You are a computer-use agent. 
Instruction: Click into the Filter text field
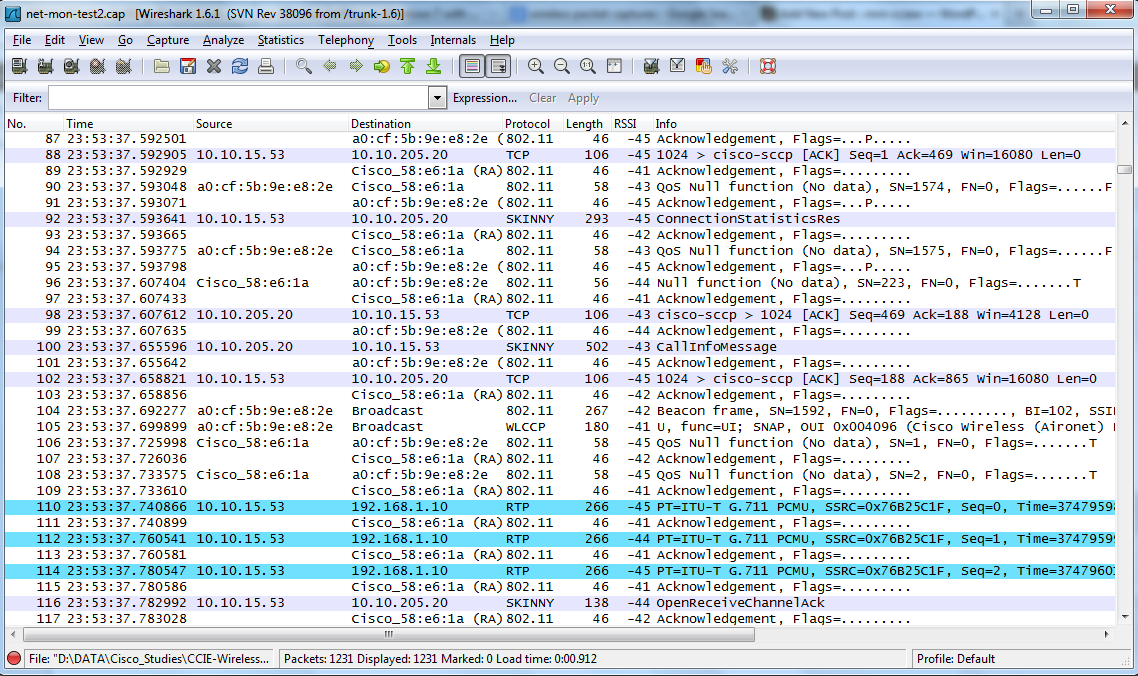point(238,98)
